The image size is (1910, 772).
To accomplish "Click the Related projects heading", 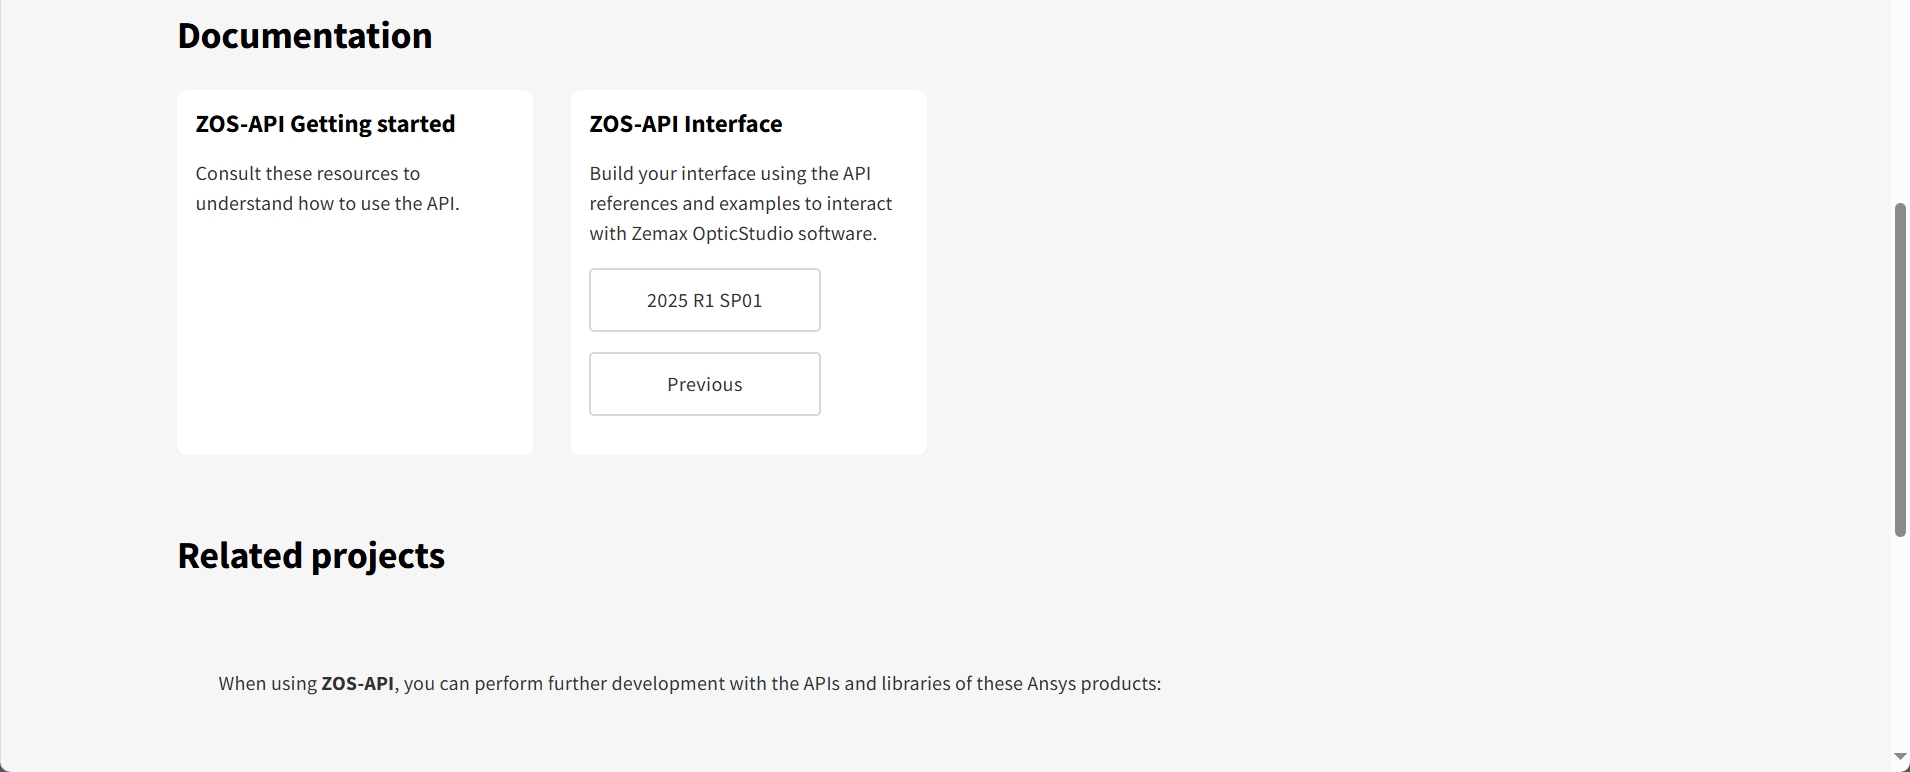I will pyautogui.click(x=310, y=556).
